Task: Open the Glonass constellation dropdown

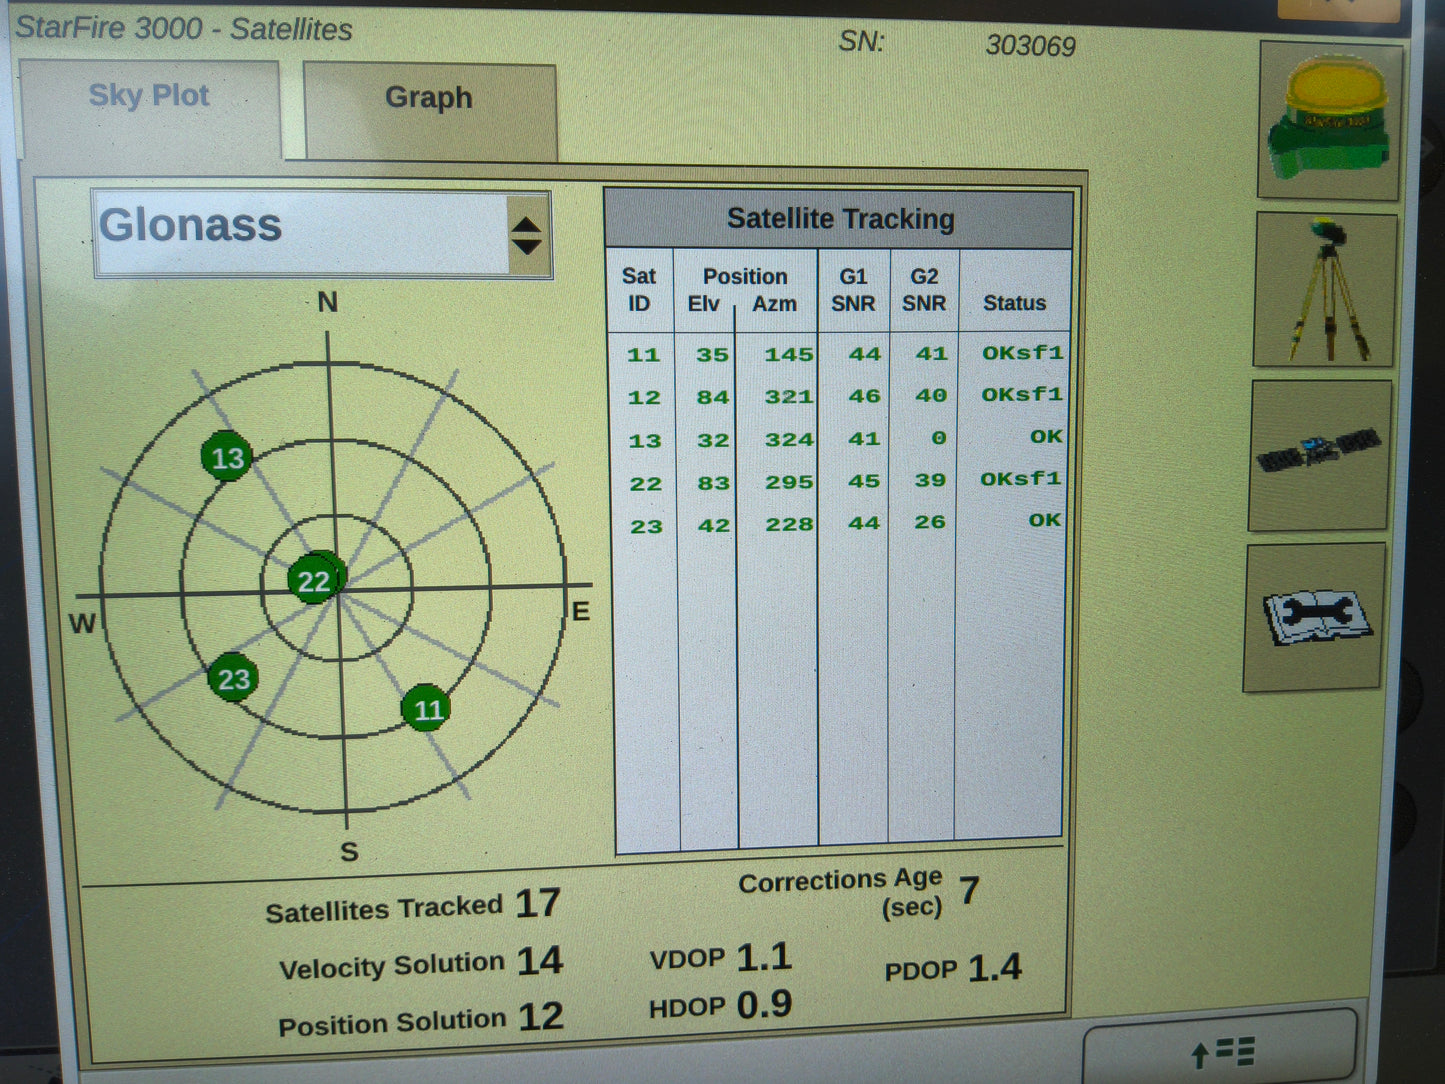Action: coord(321,234)
